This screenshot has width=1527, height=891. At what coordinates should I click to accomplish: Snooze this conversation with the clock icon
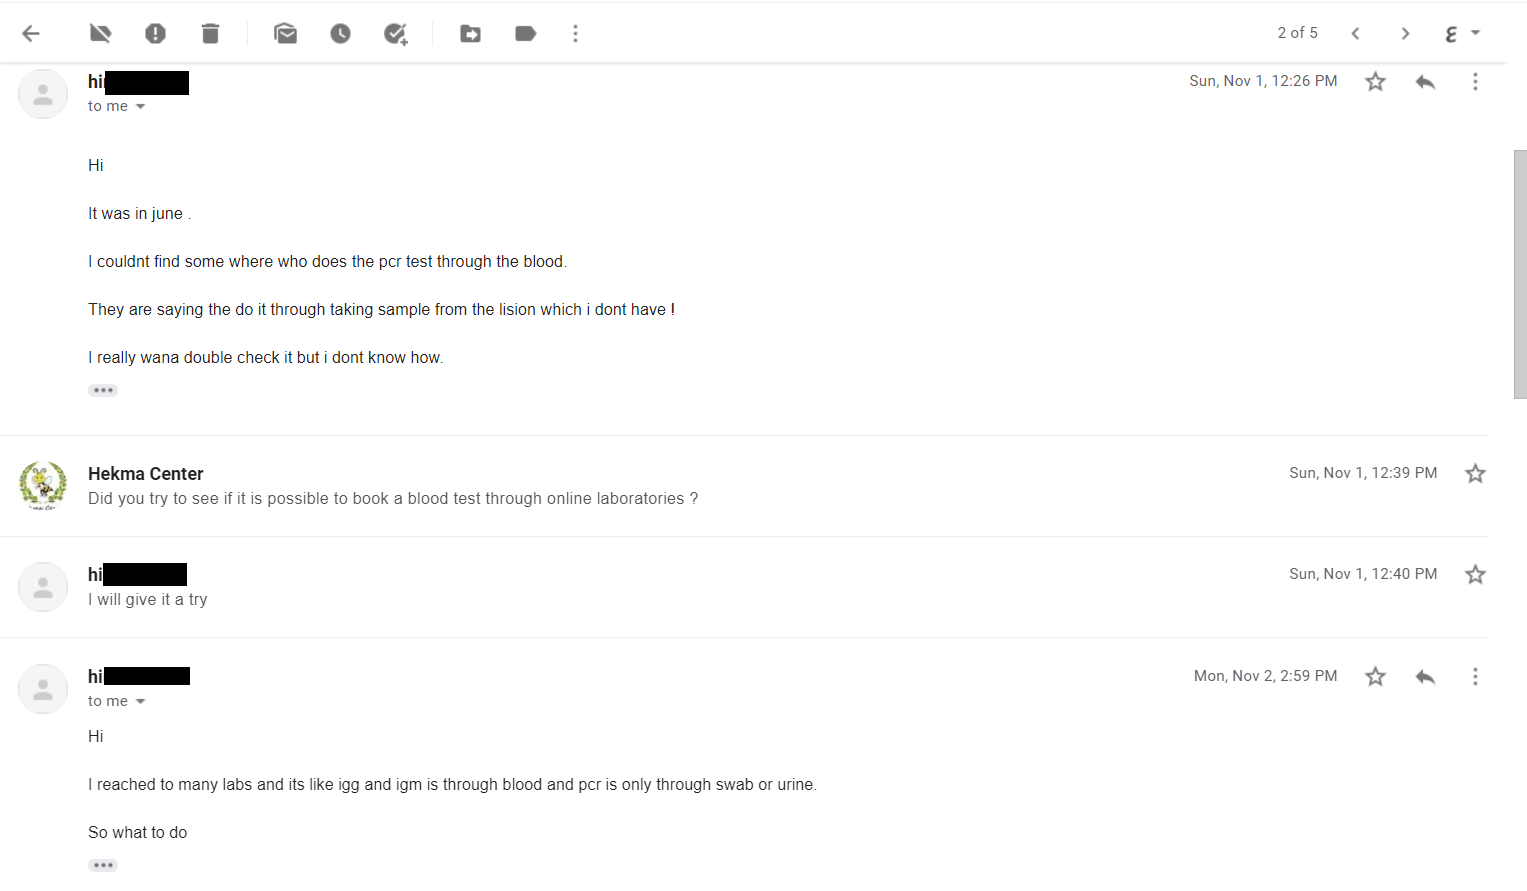point(340,34)
